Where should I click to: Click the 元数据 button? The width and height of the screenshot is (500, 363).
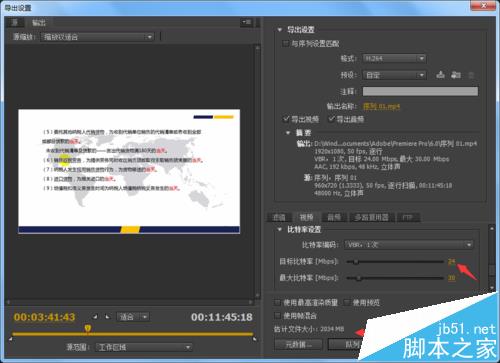299,344
